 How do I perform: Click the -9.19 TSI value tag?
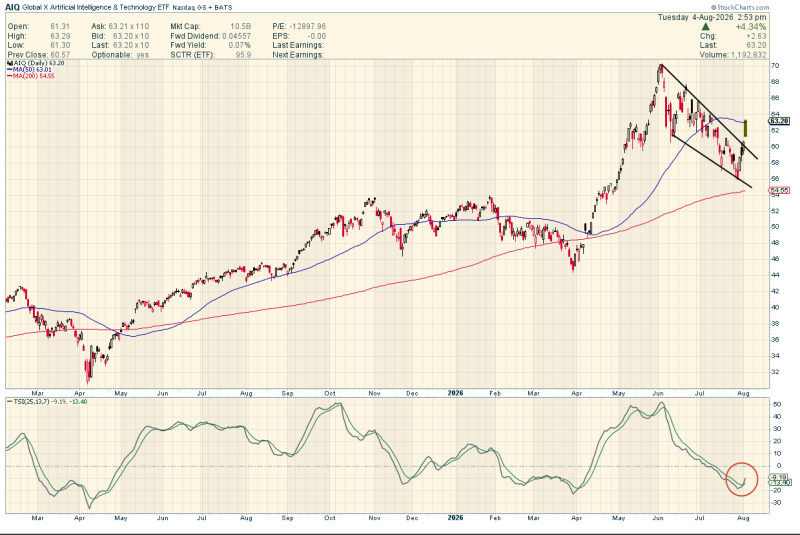pyautogui.click(x=779, y=477)
